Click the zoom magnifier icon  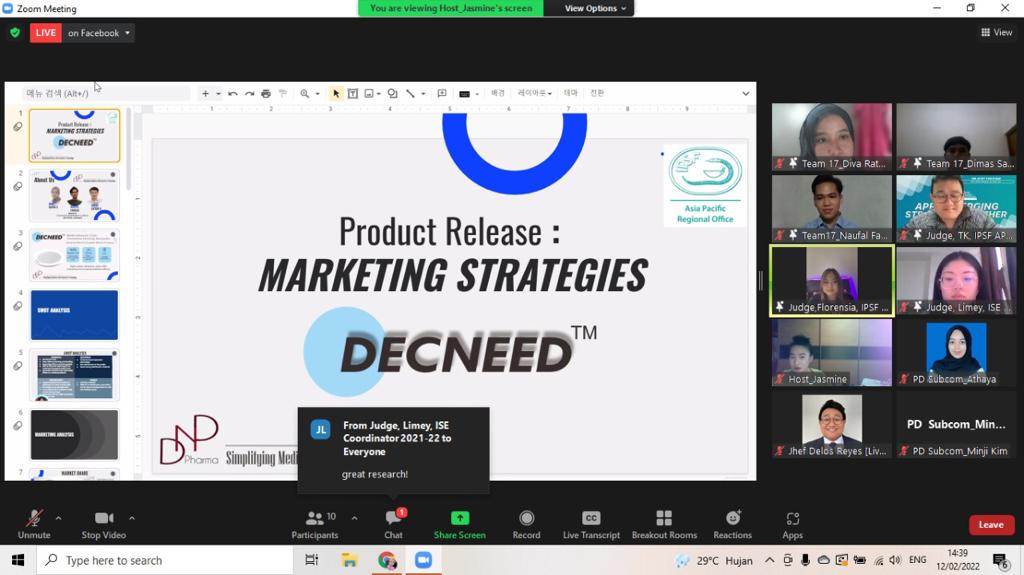(x=304, y=93)
